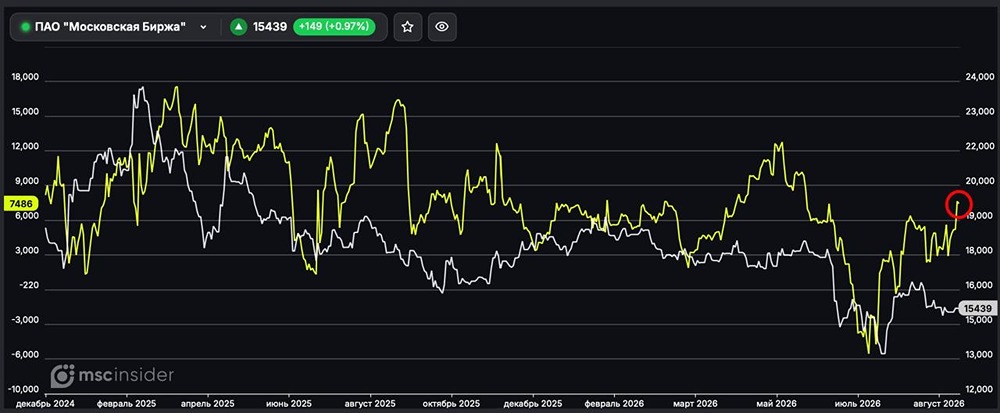Click the -220 left axis value
Image resolution: width=1000 pixels, height=413 pixels.
27,287
